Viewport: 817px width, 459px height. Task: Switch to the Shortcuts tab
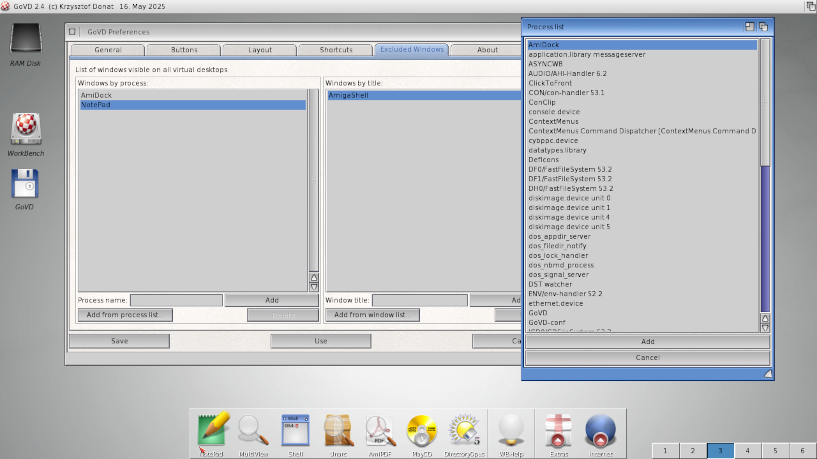336,49
